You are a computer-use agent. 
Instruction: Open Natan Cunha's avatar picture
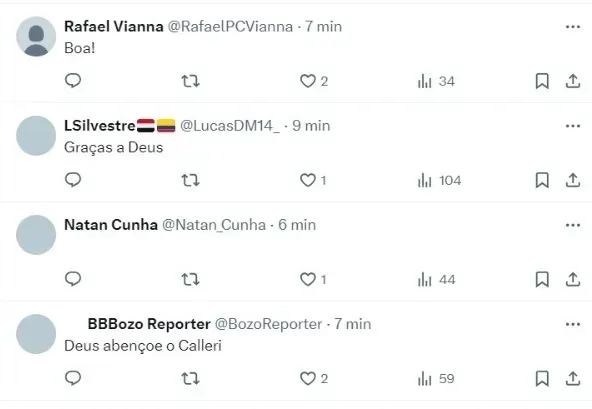coord(36,235)
